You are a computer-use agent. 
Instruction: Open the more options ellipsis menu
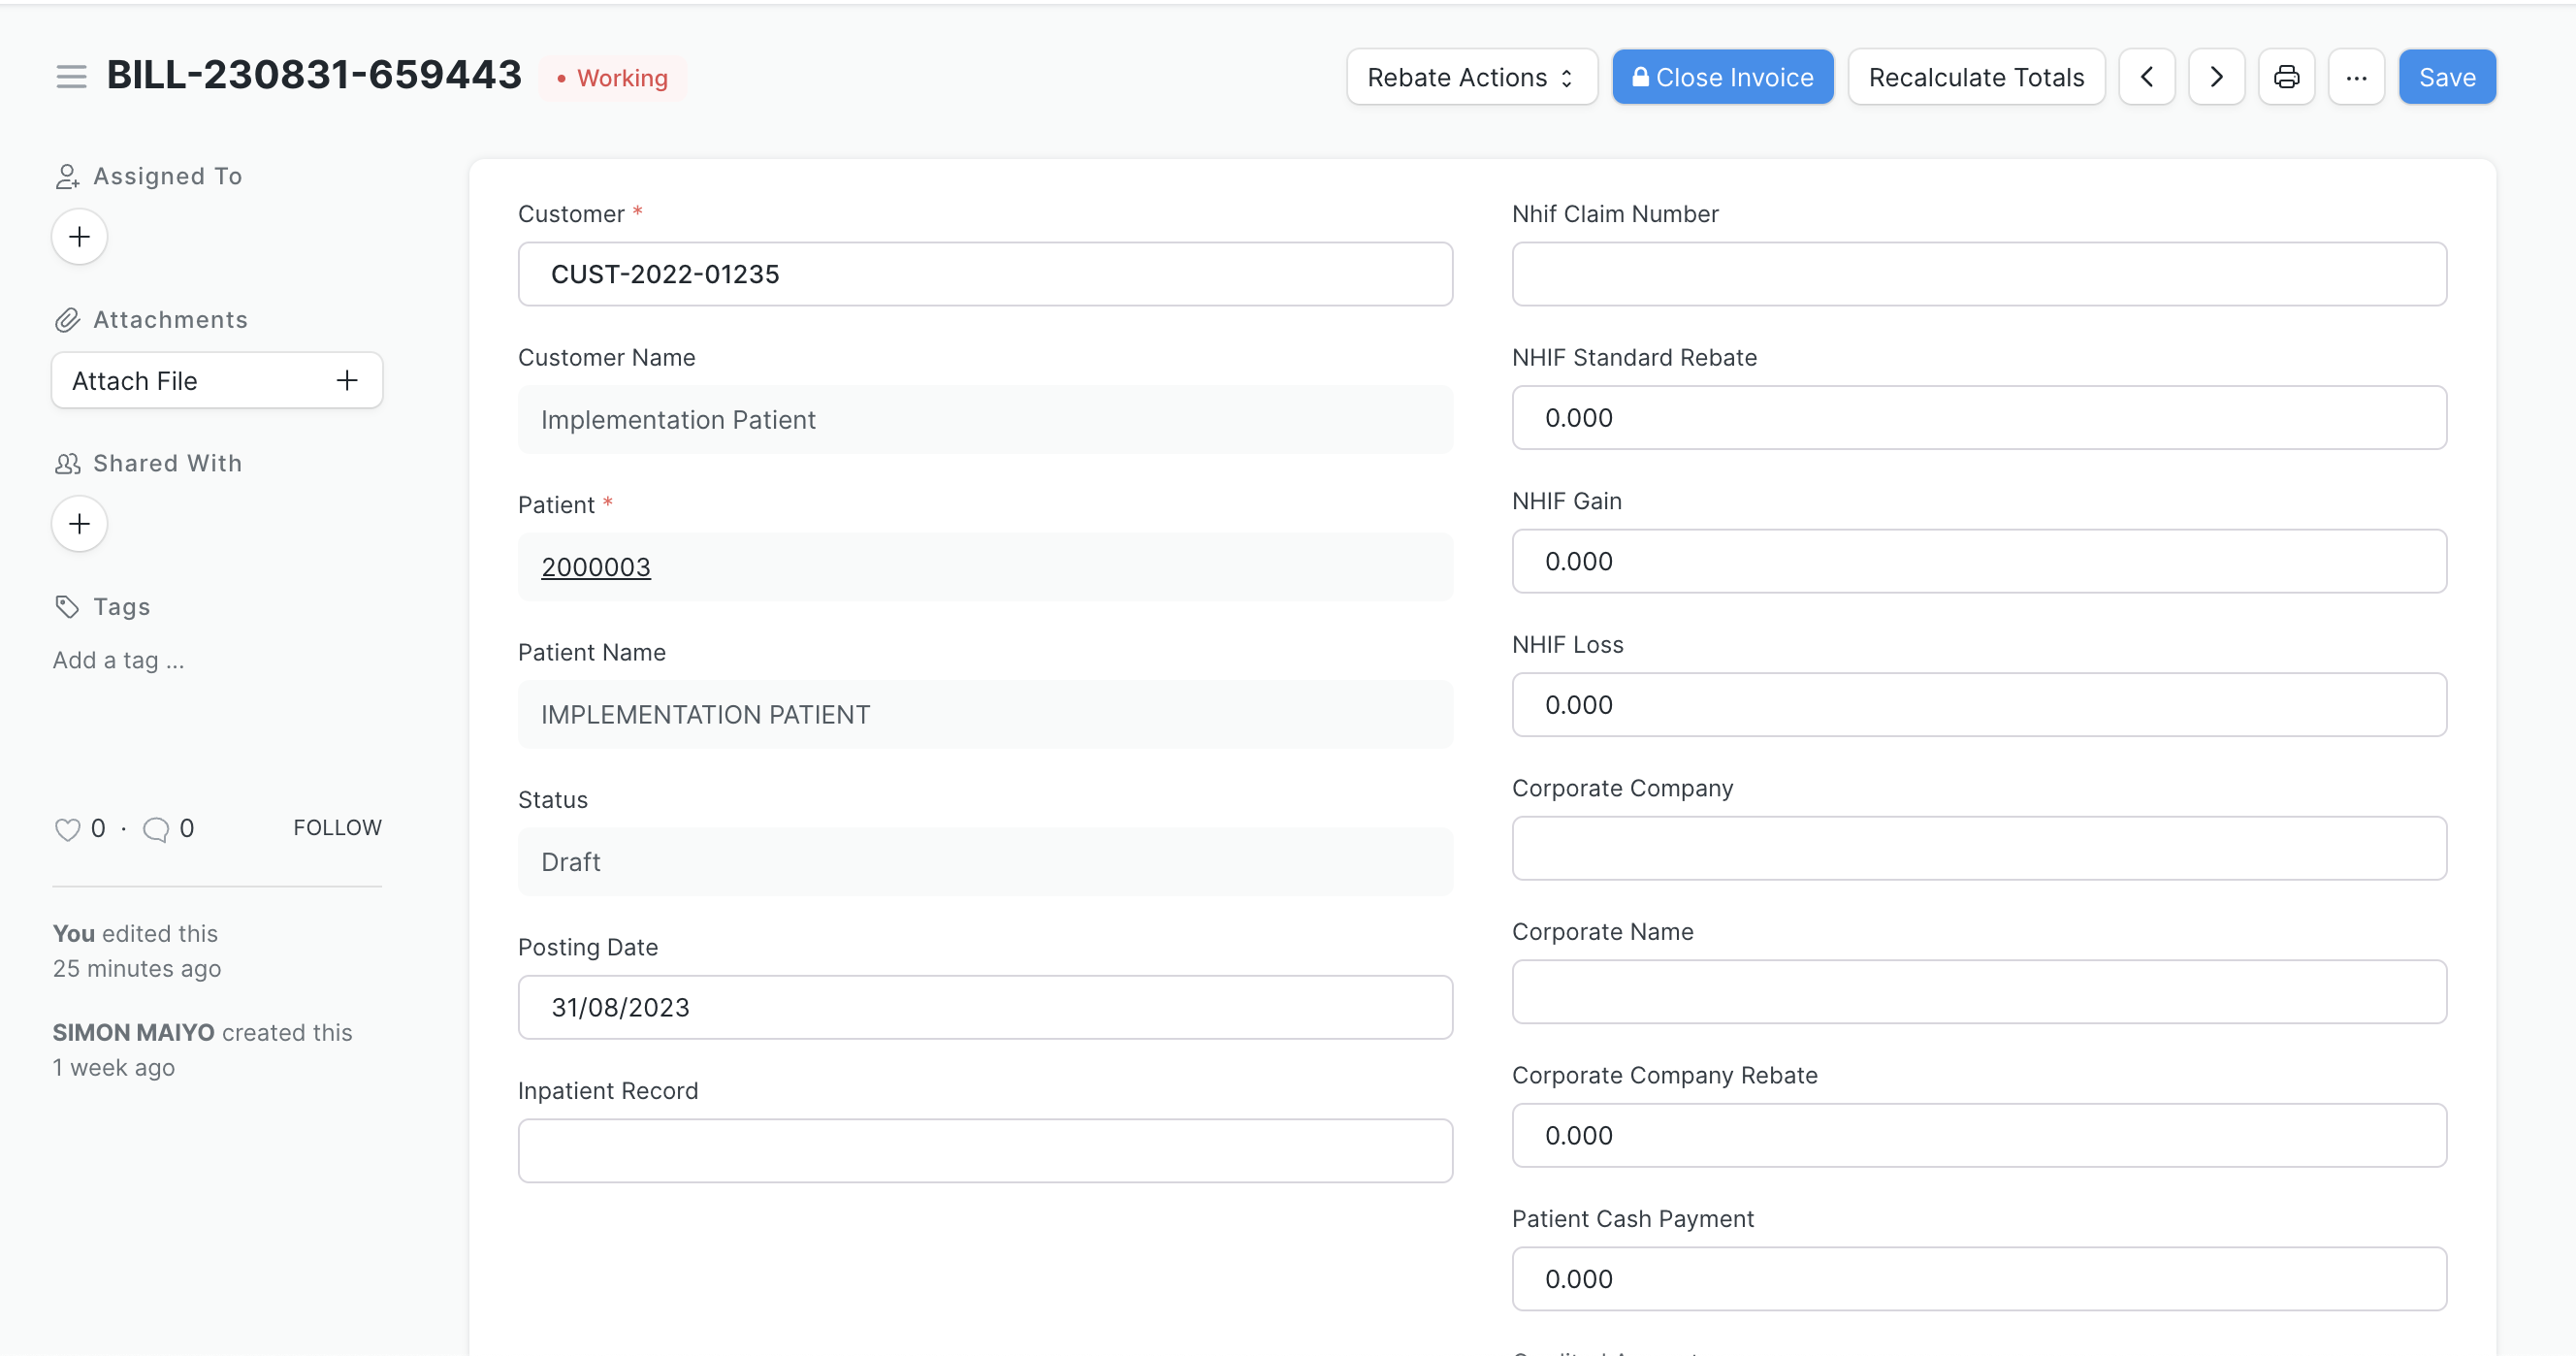tap(2356, 77)
